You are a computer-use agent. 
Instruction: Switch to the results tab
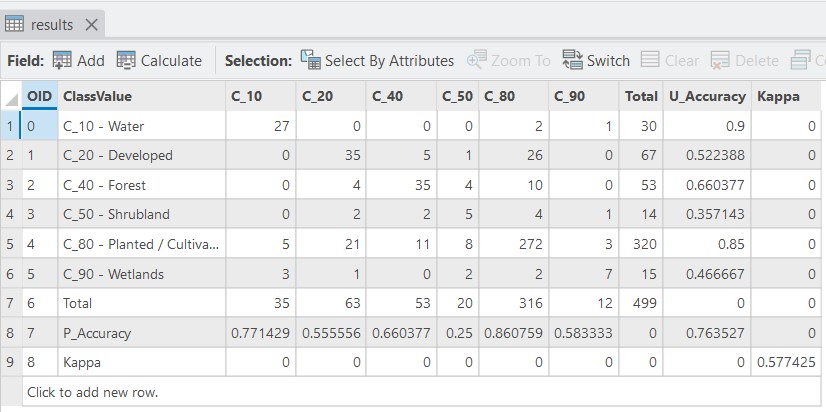(51, 24)
